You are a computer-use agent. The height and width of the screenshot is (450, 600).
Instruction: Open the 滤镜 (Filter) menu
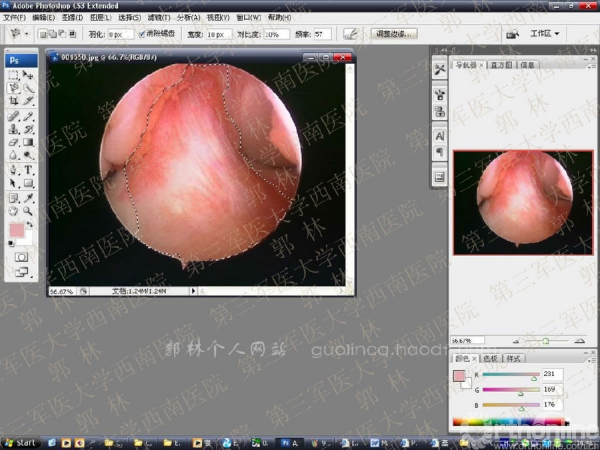(158, 17)
